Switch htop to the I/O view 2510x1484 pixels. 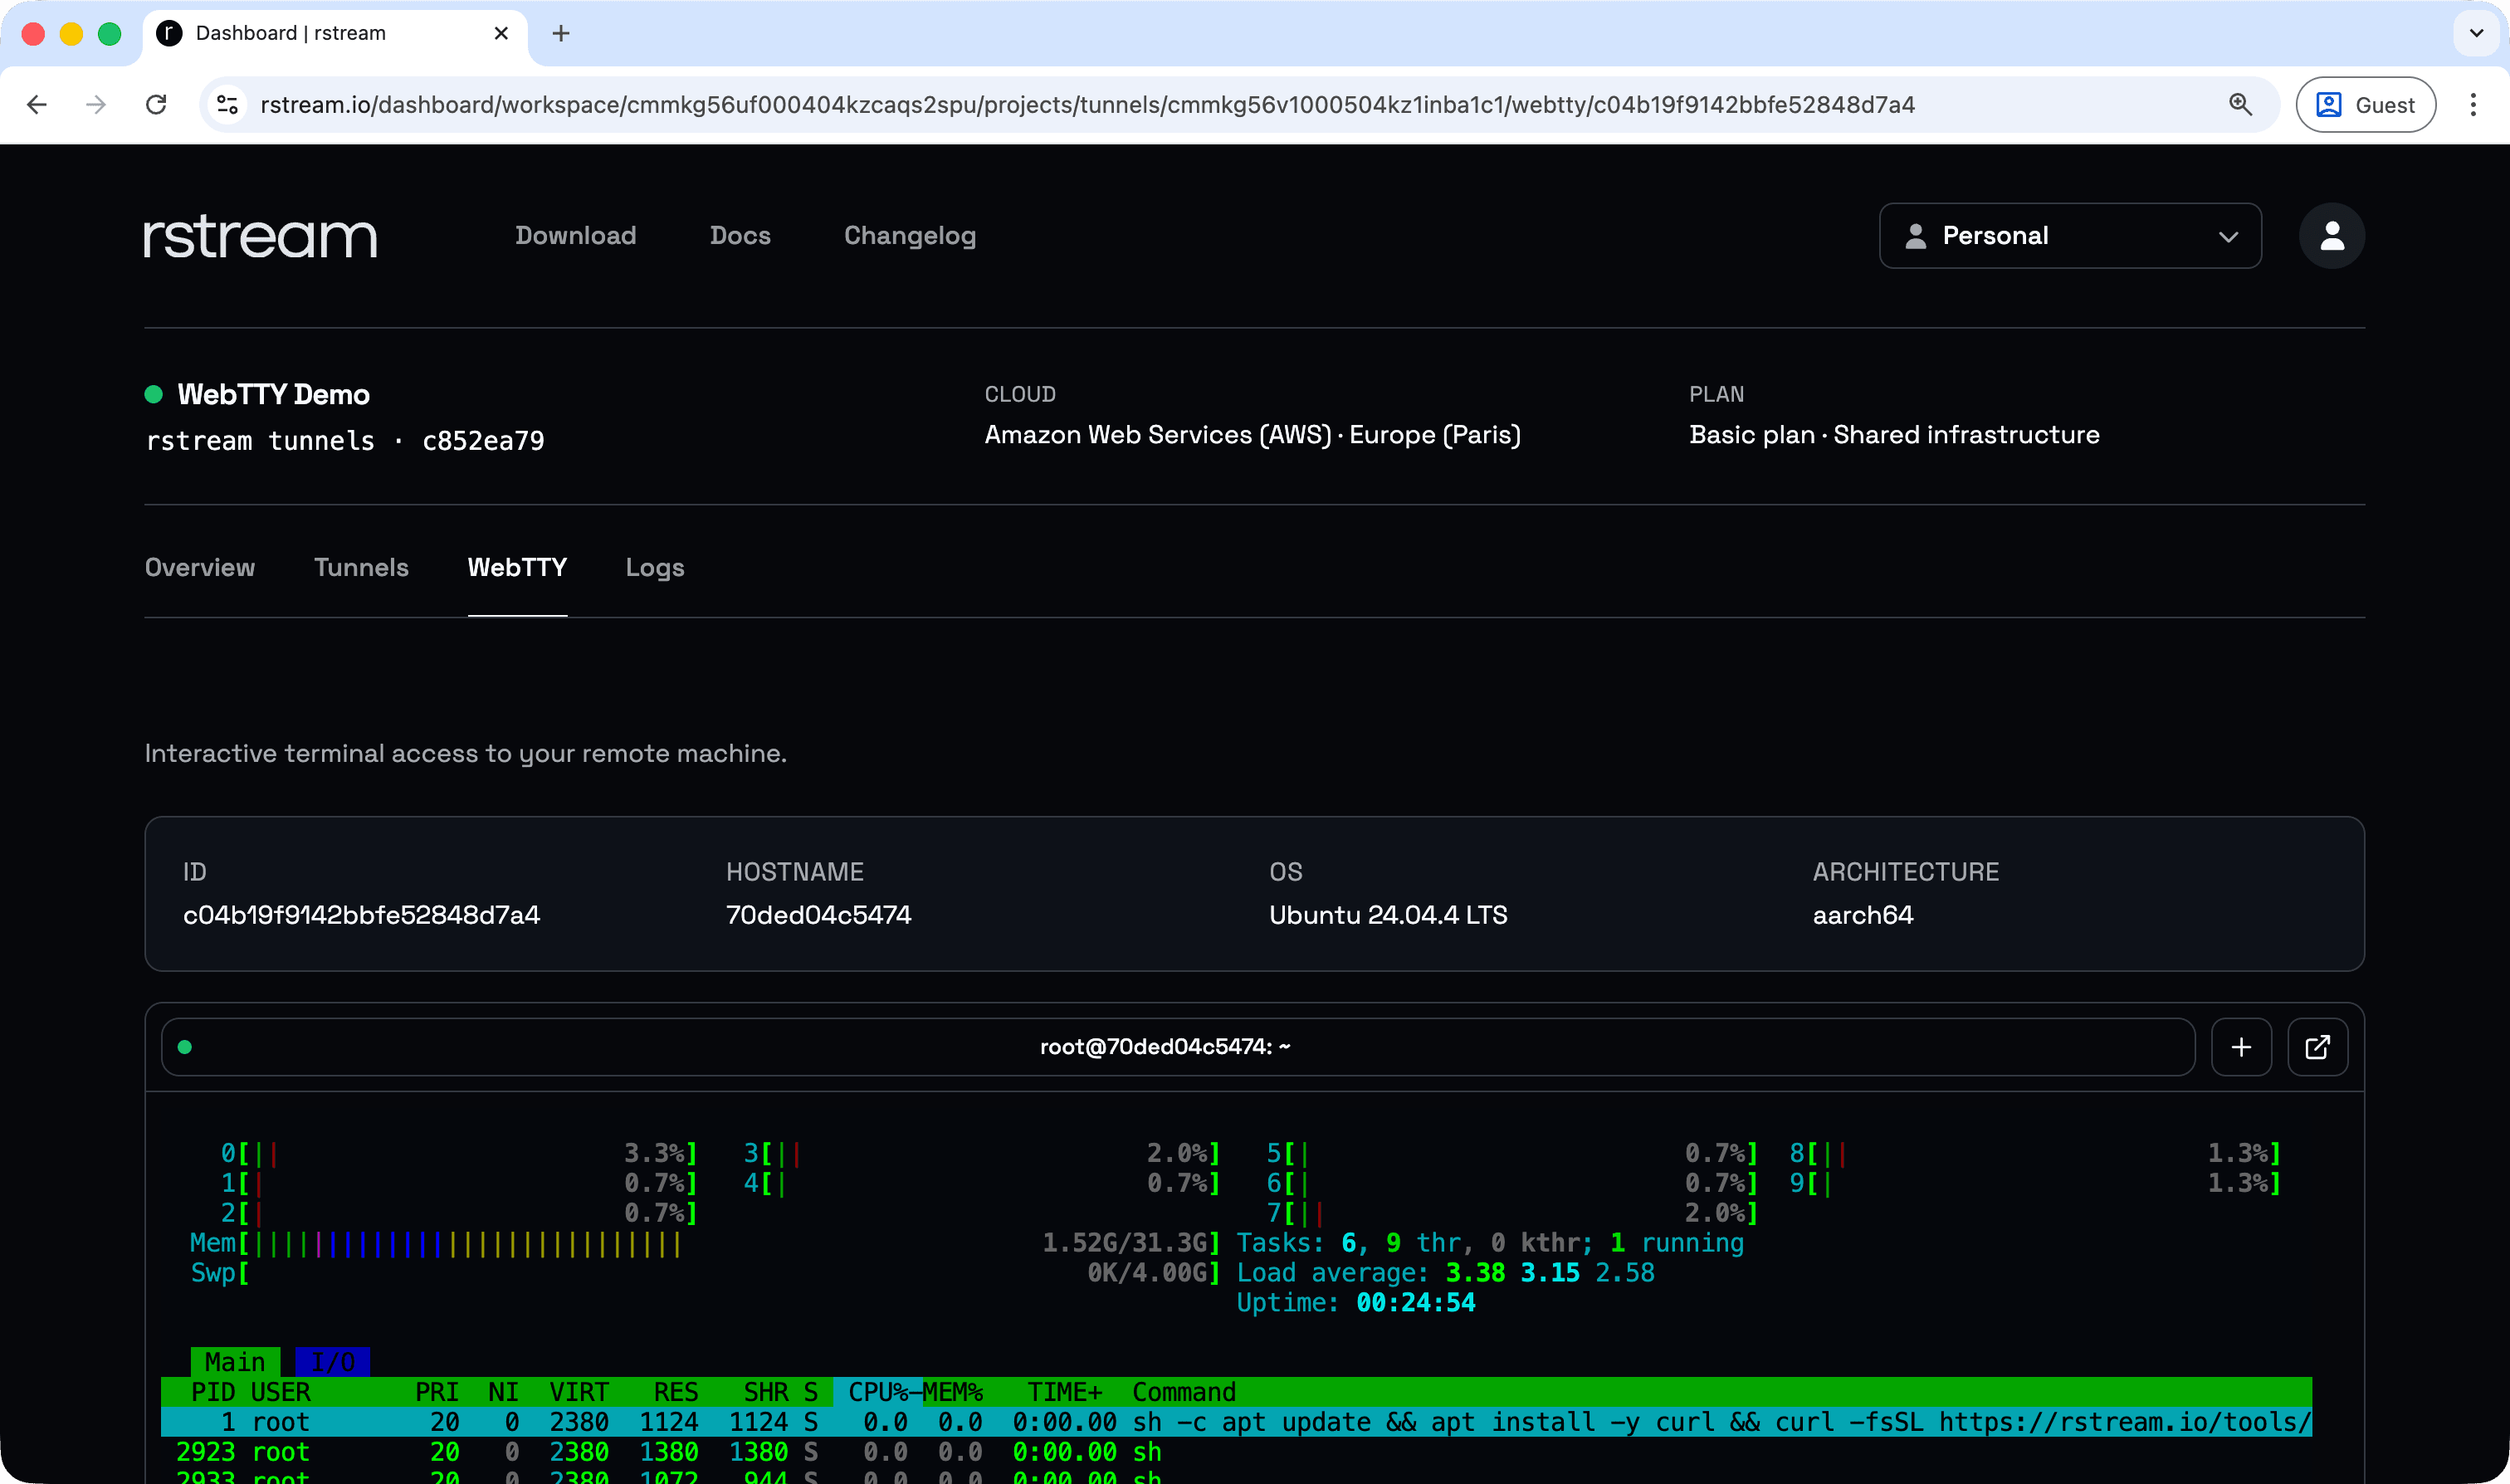pos(333,1360)
